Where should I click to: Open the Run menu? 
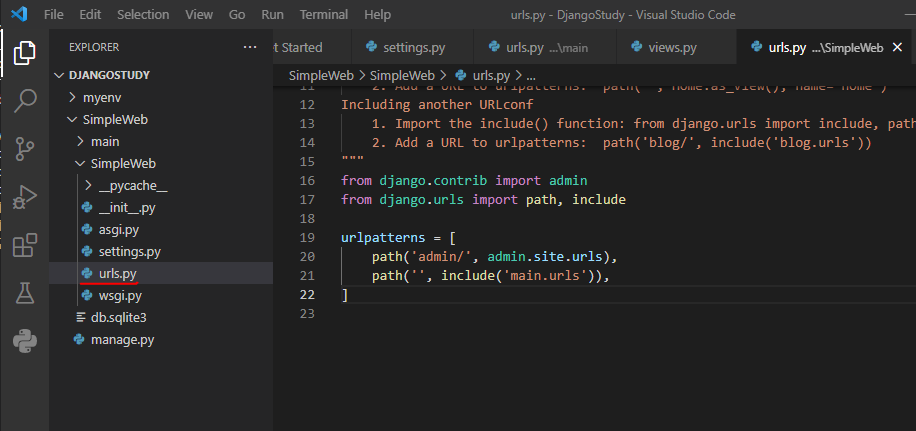coord(272,15)
